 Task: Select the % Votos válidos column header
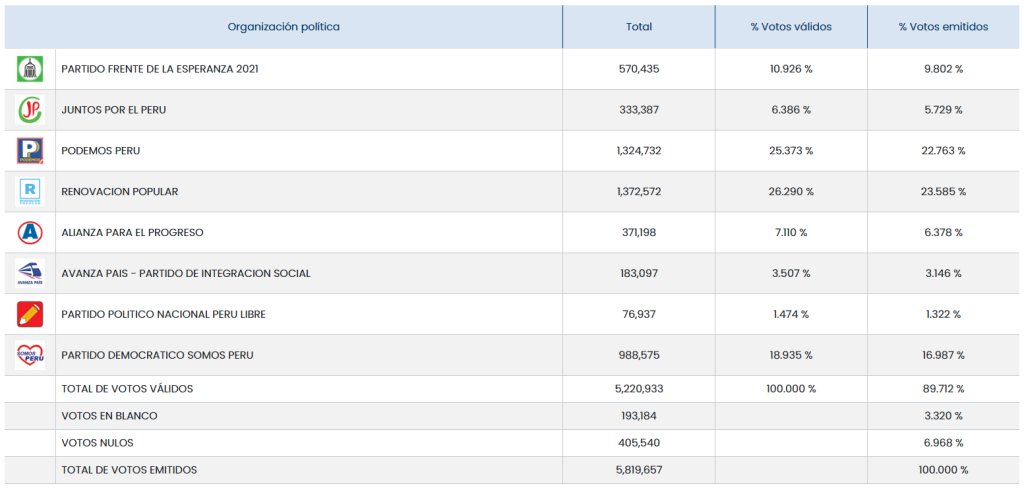coord(791,27)
